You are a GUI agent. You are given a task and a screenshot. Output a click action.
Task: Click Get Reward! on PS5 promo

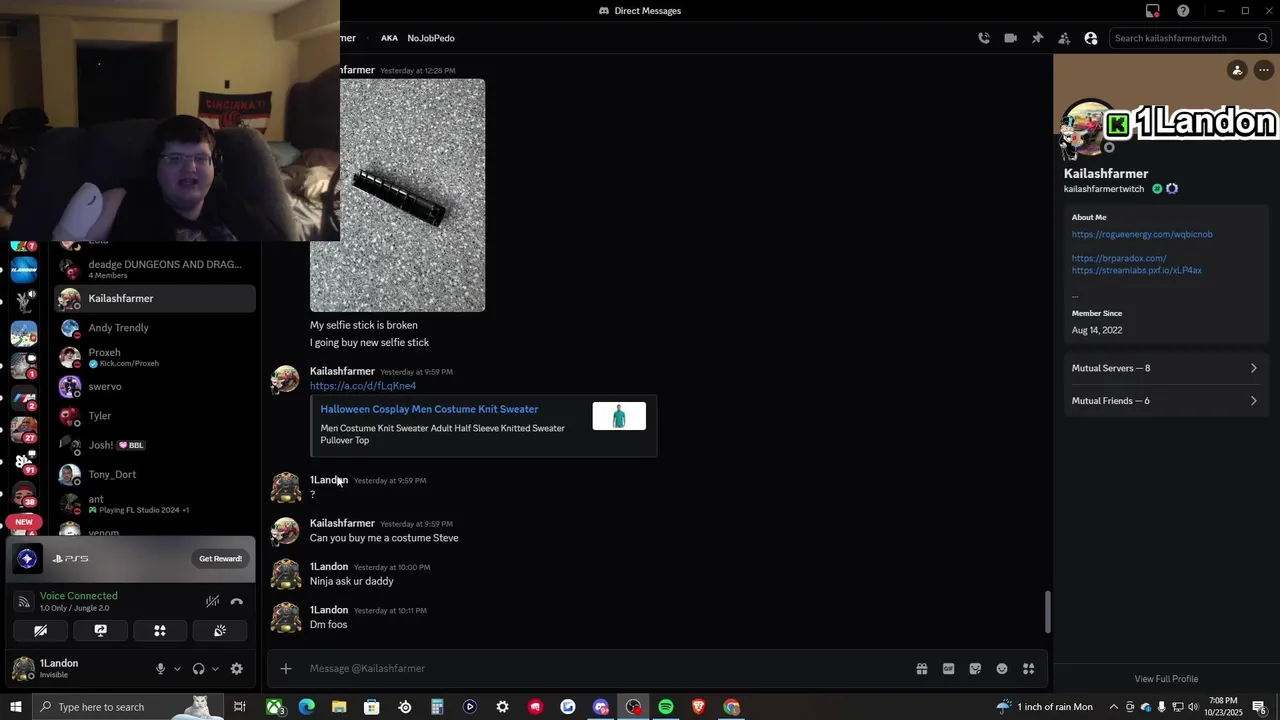(x=220, y=559)
